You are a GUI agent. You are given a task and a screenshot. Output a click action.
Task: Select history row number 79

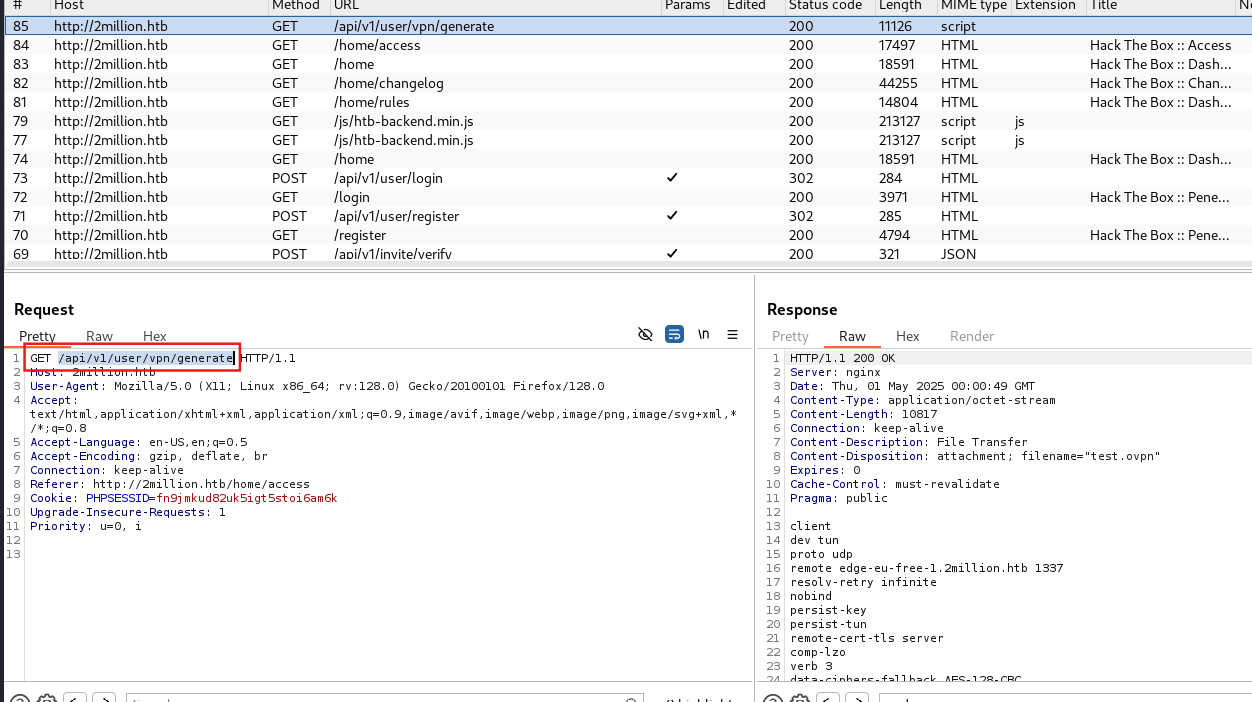click(x=628, y=121)
